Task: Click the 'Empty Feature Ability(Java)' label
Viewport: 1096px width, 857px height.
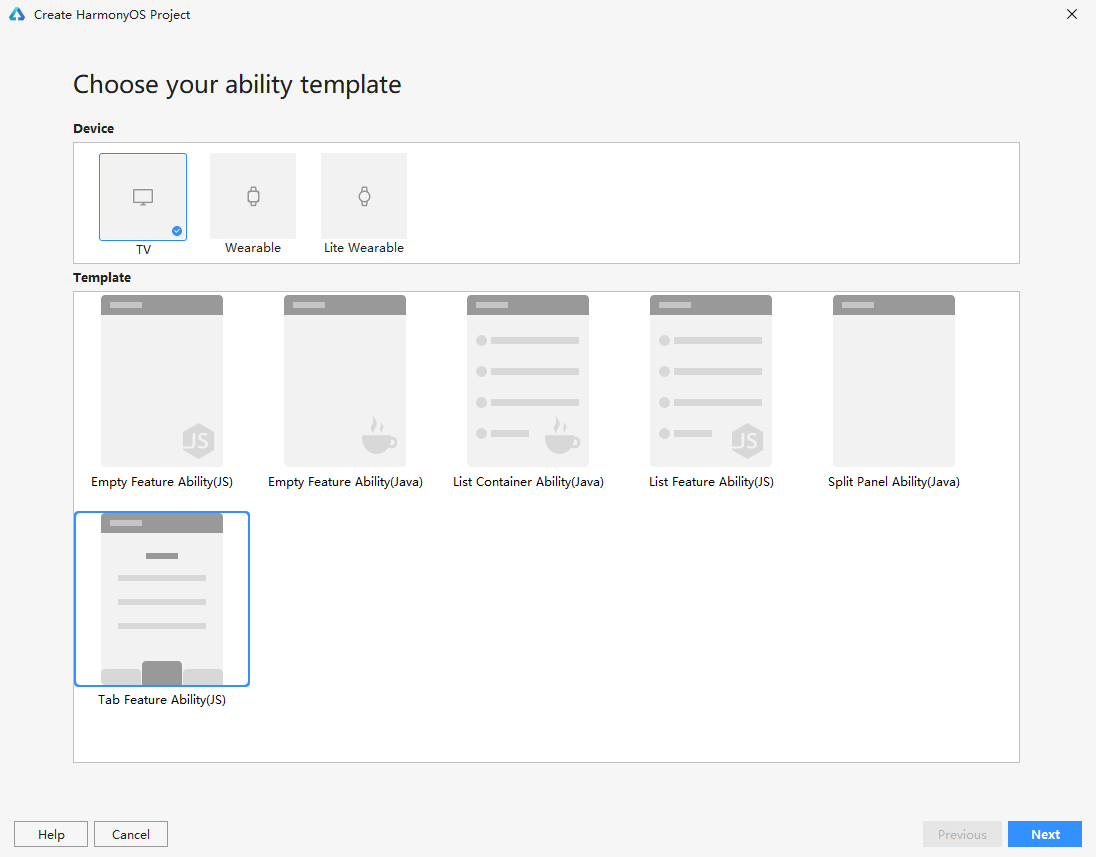Action: click(345, 482)
